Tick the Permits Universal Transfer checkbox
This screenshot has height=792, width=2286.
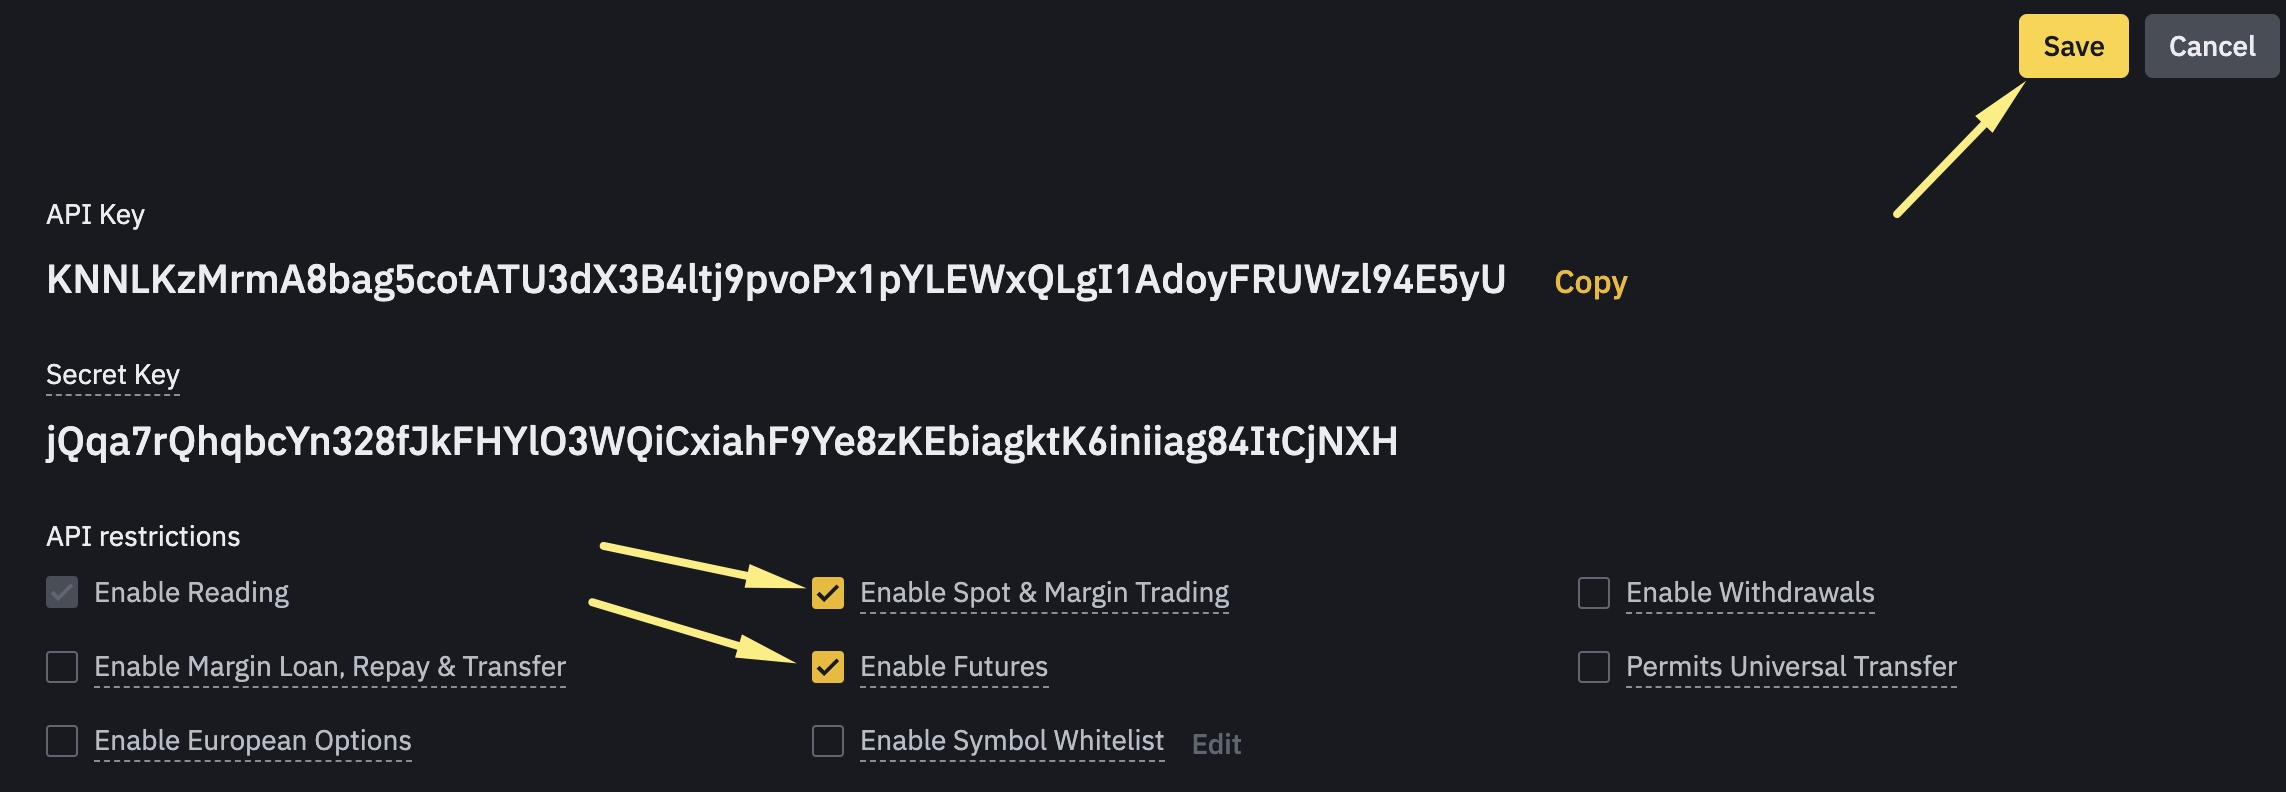(1593, 667)
